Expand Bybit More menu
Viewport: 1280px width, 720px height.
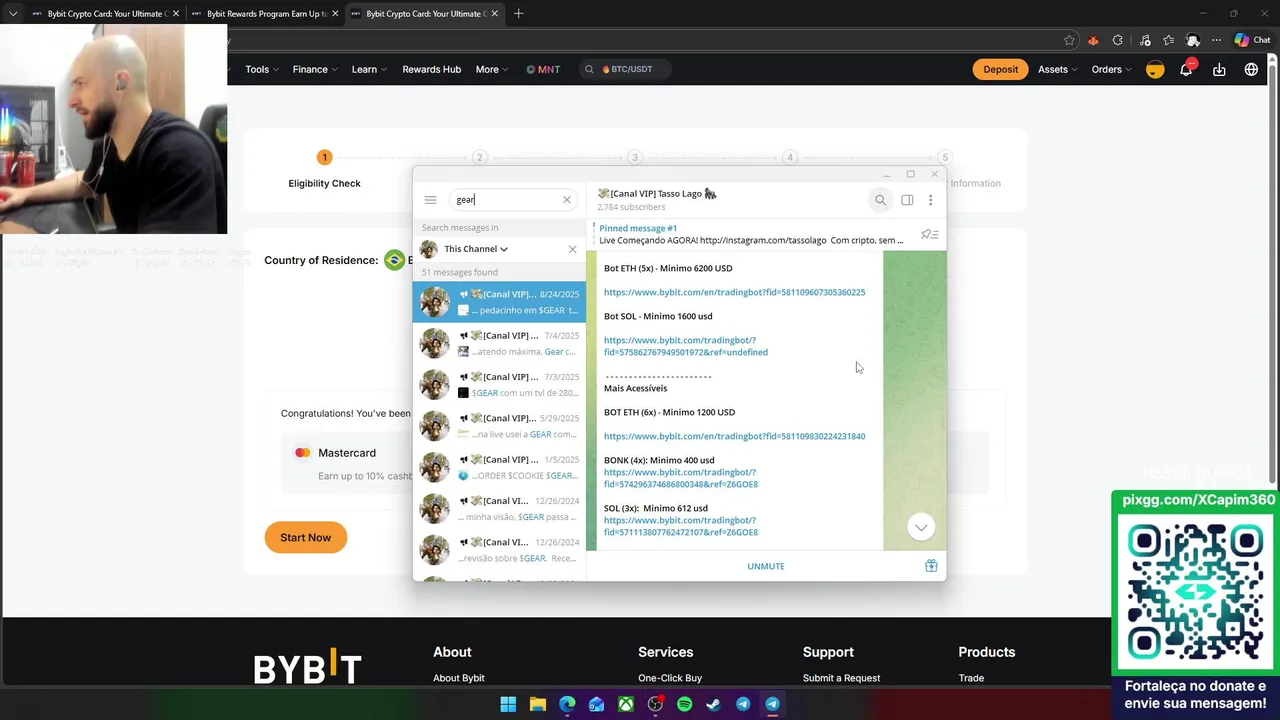click(x=492, y=69)
